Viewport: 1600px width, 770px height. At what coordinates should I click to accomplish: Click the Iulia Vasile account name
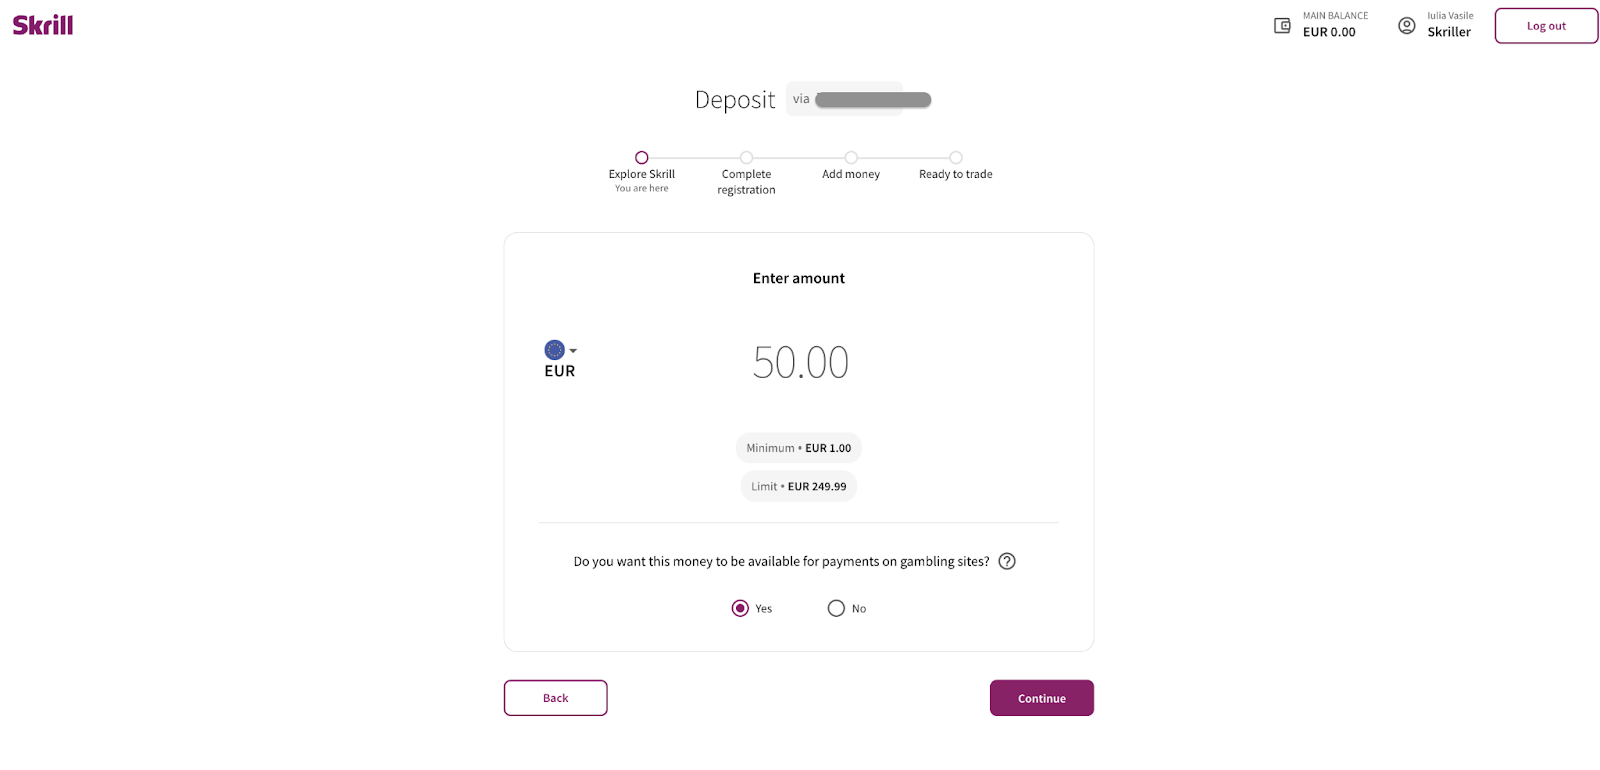pyautogui.click(x=1449, y=16)
